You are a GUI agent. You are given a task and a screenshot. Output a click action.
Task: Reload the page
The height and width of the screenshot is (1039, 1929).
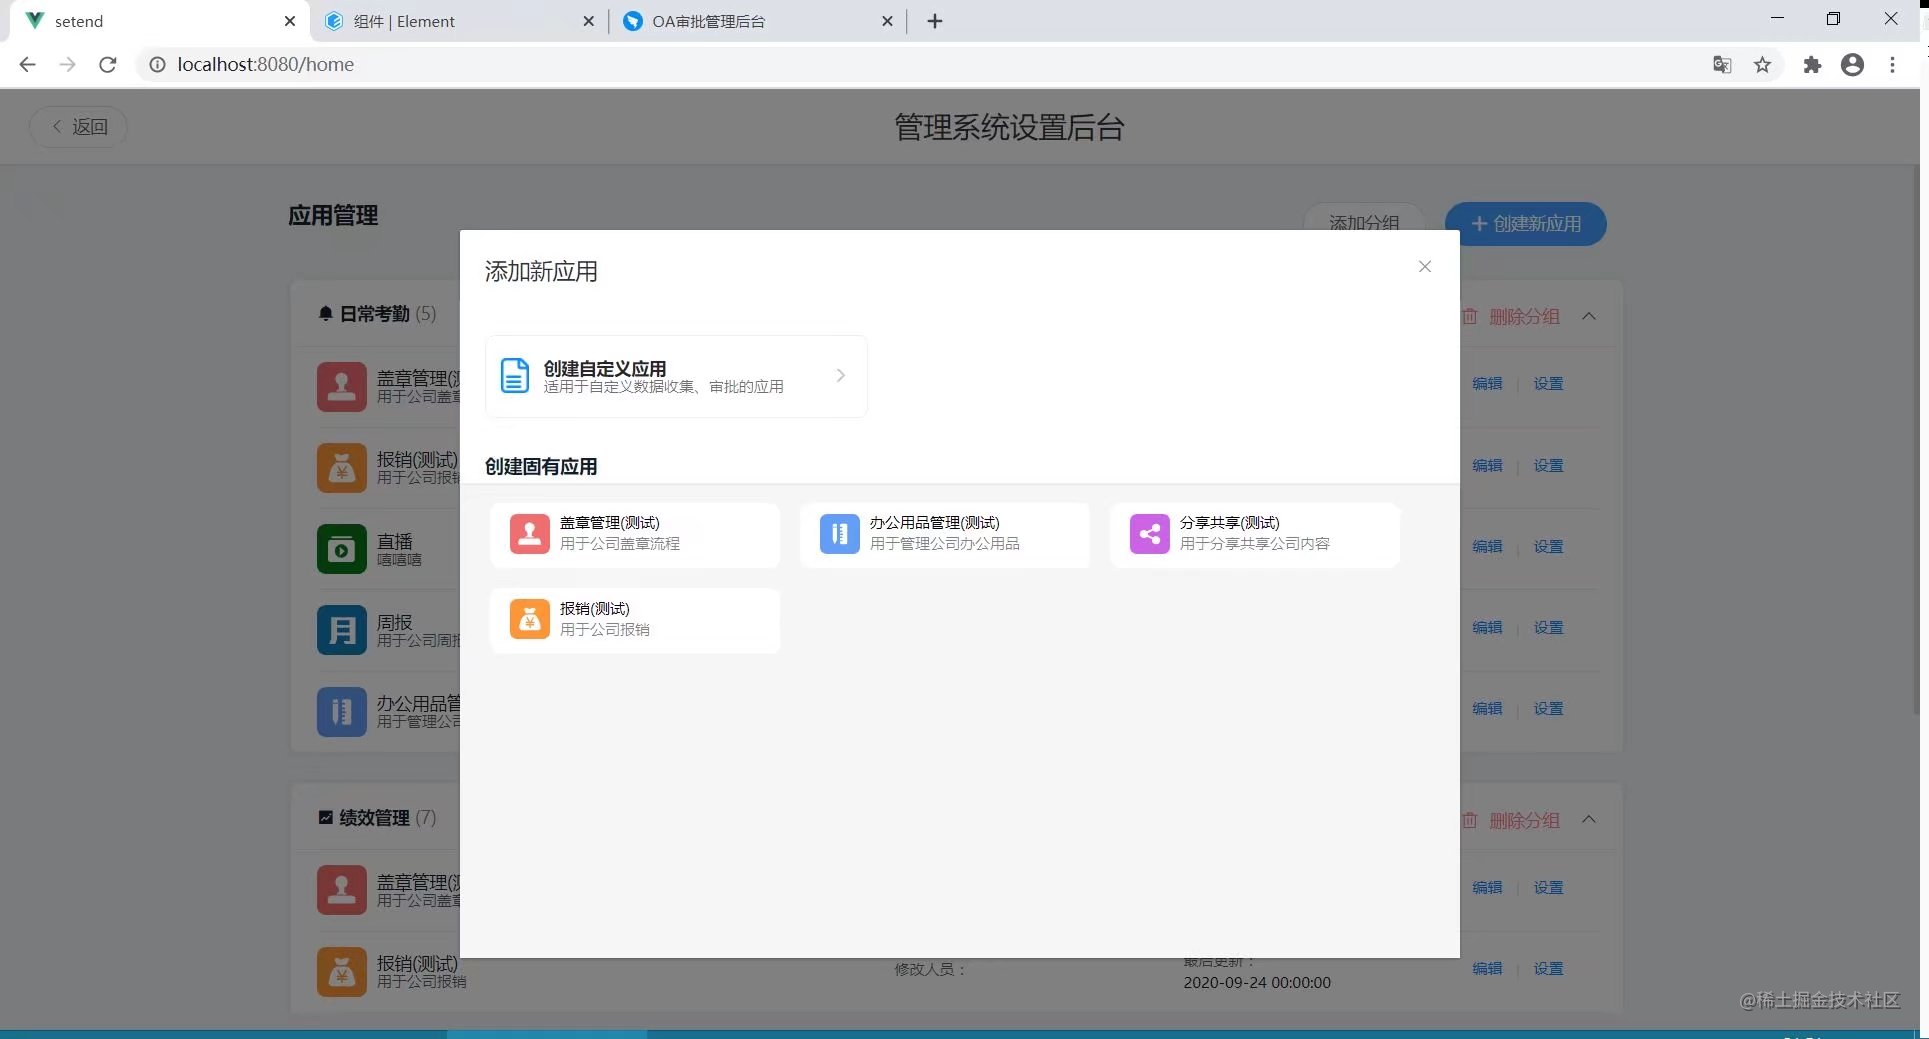coord(108,64)
